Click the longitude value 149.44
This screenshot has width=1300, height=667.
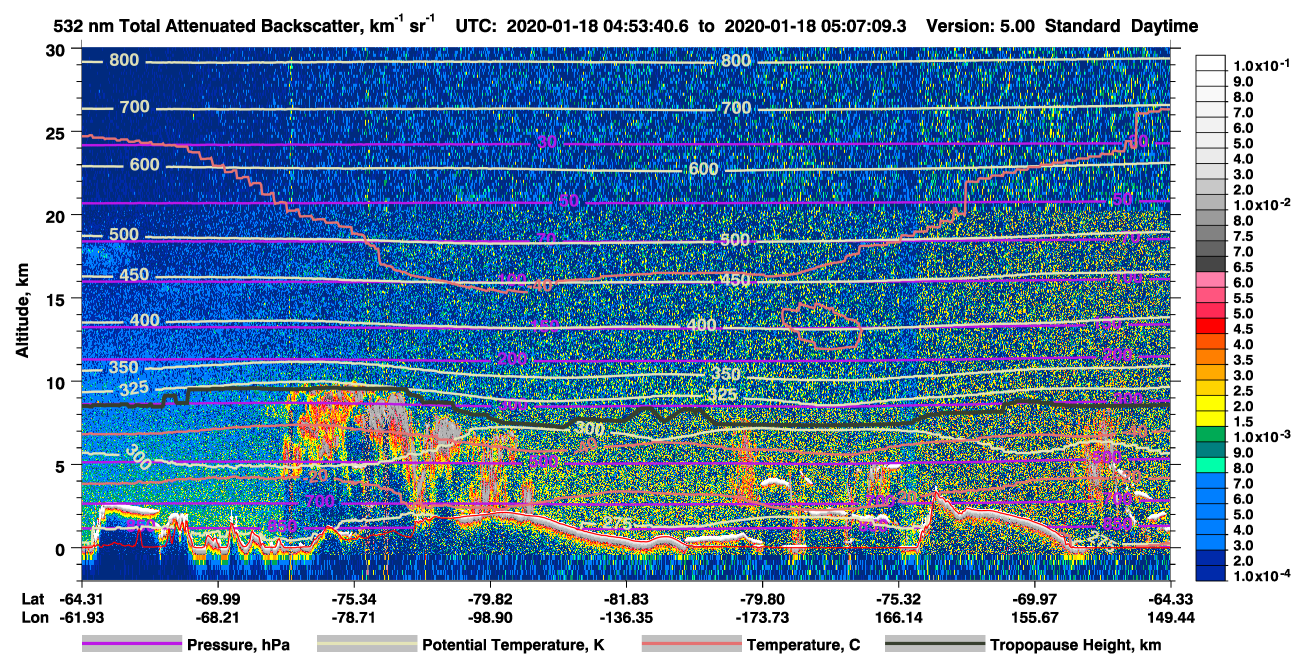click(1170, 618)
